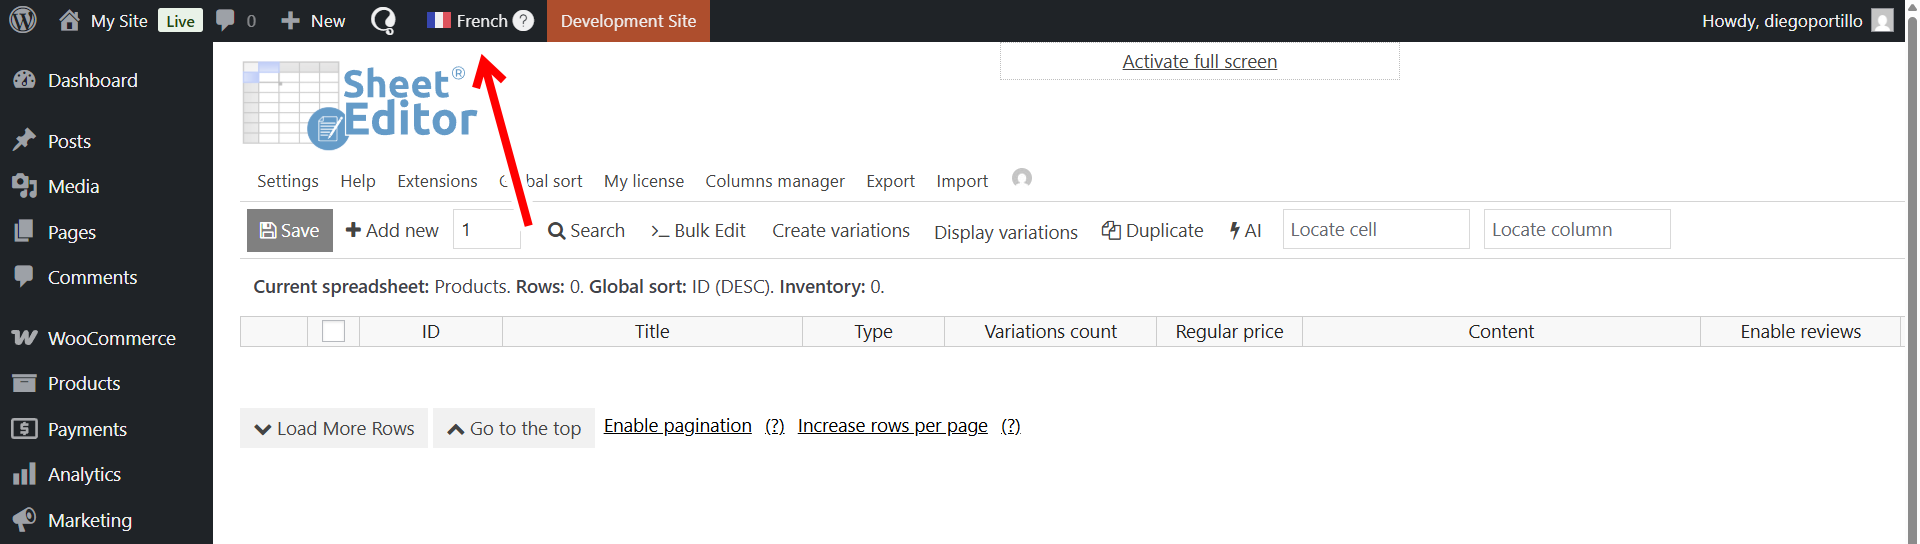Viewport: 1920px width, 544px height.
Task: Tick the select-all rows checkbox
Action: coord(333,331)
